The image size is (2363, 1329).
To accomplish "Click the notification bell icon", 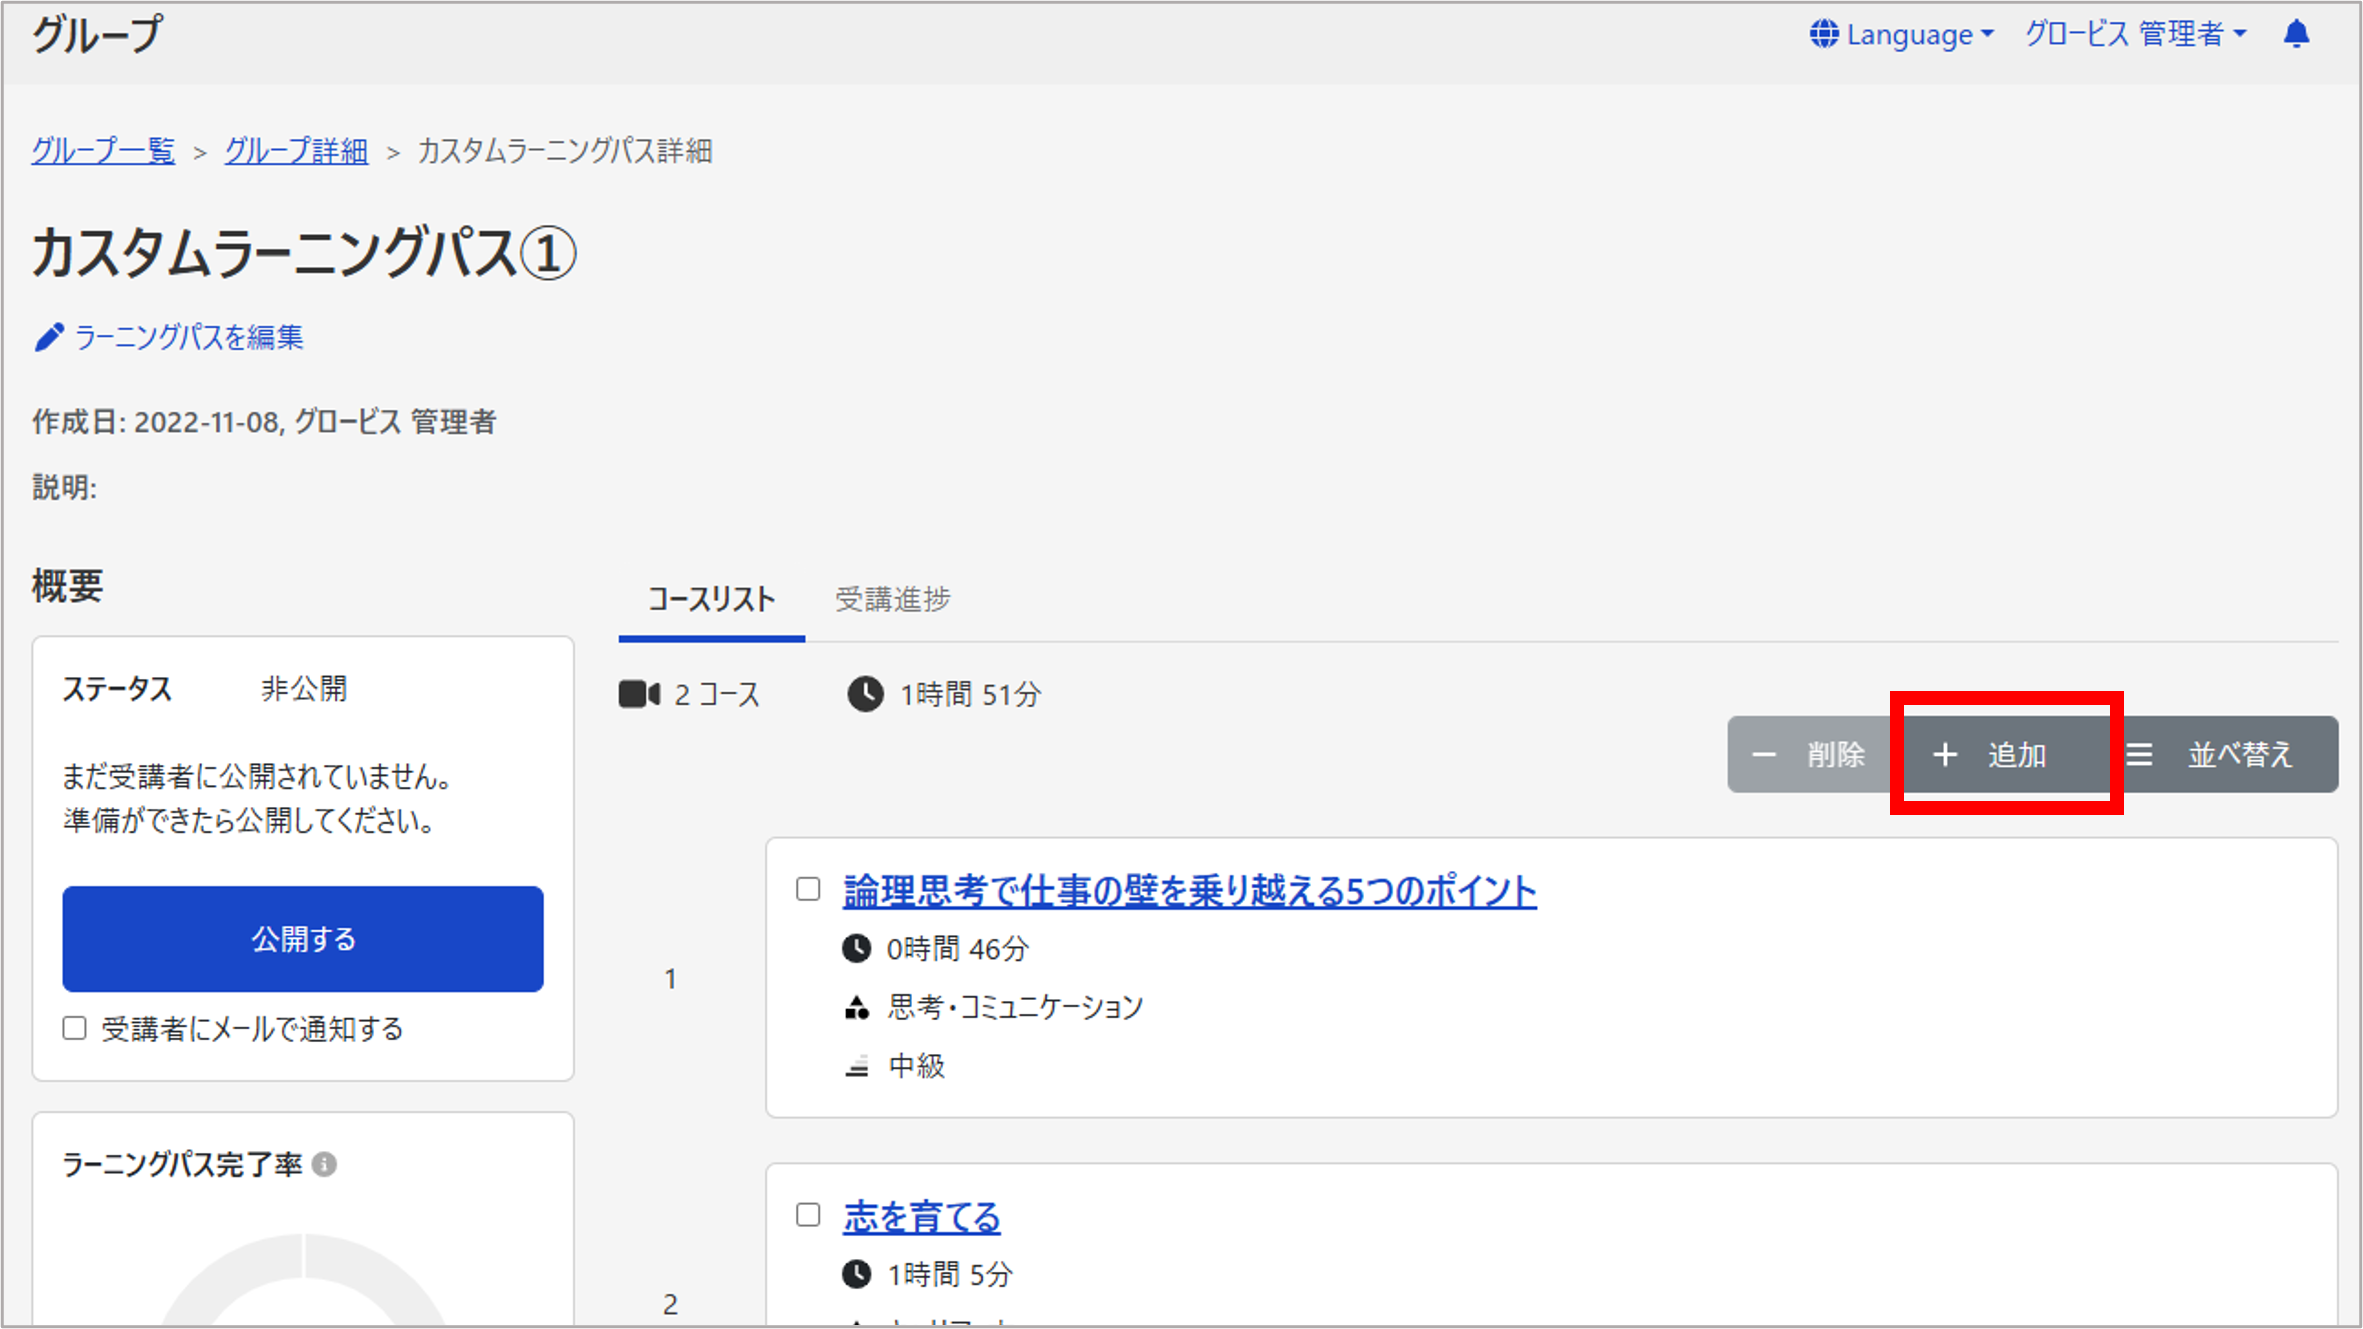I will (x=2297, y=34).
